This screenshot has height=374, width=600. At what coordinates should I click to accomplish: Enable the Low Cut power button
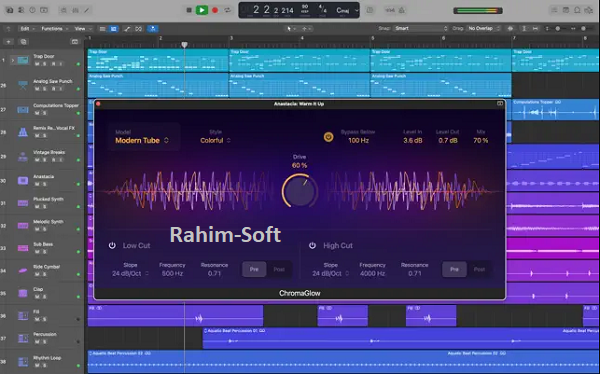pyautogui.click(x=112, y=245)
